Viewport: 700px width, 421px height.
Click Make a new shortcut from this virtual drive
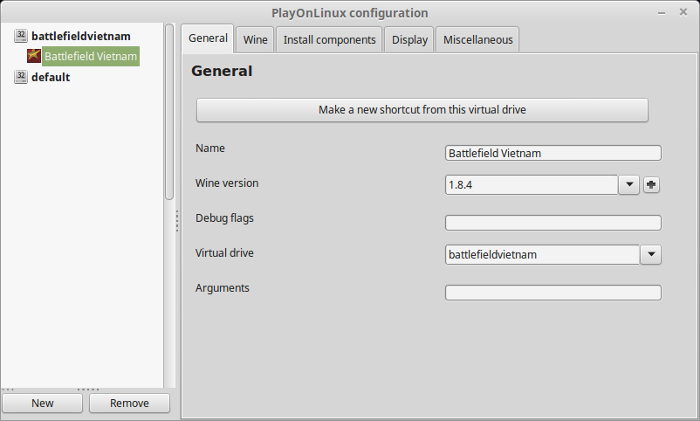coord(422,110)
